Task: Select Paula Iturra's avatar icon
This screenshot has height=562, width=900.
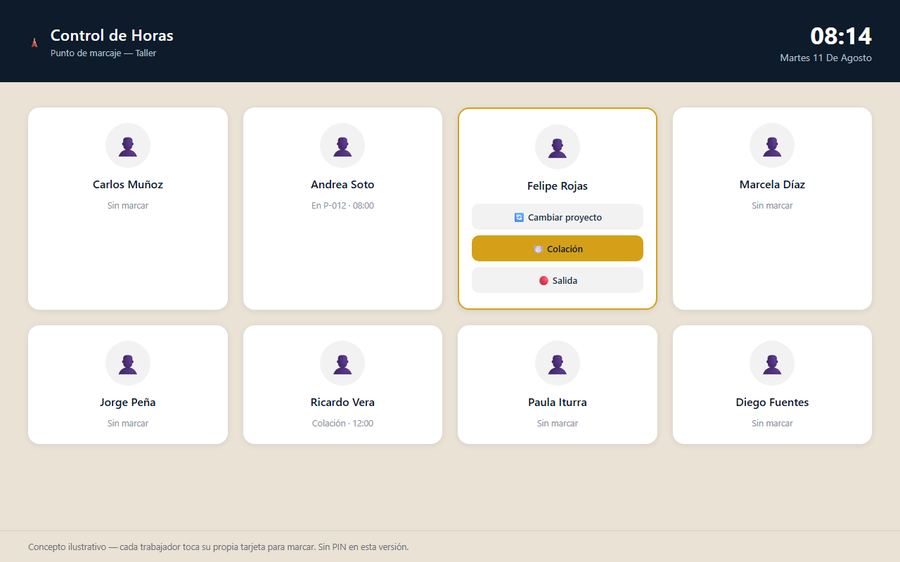Action: coord(557,363)
